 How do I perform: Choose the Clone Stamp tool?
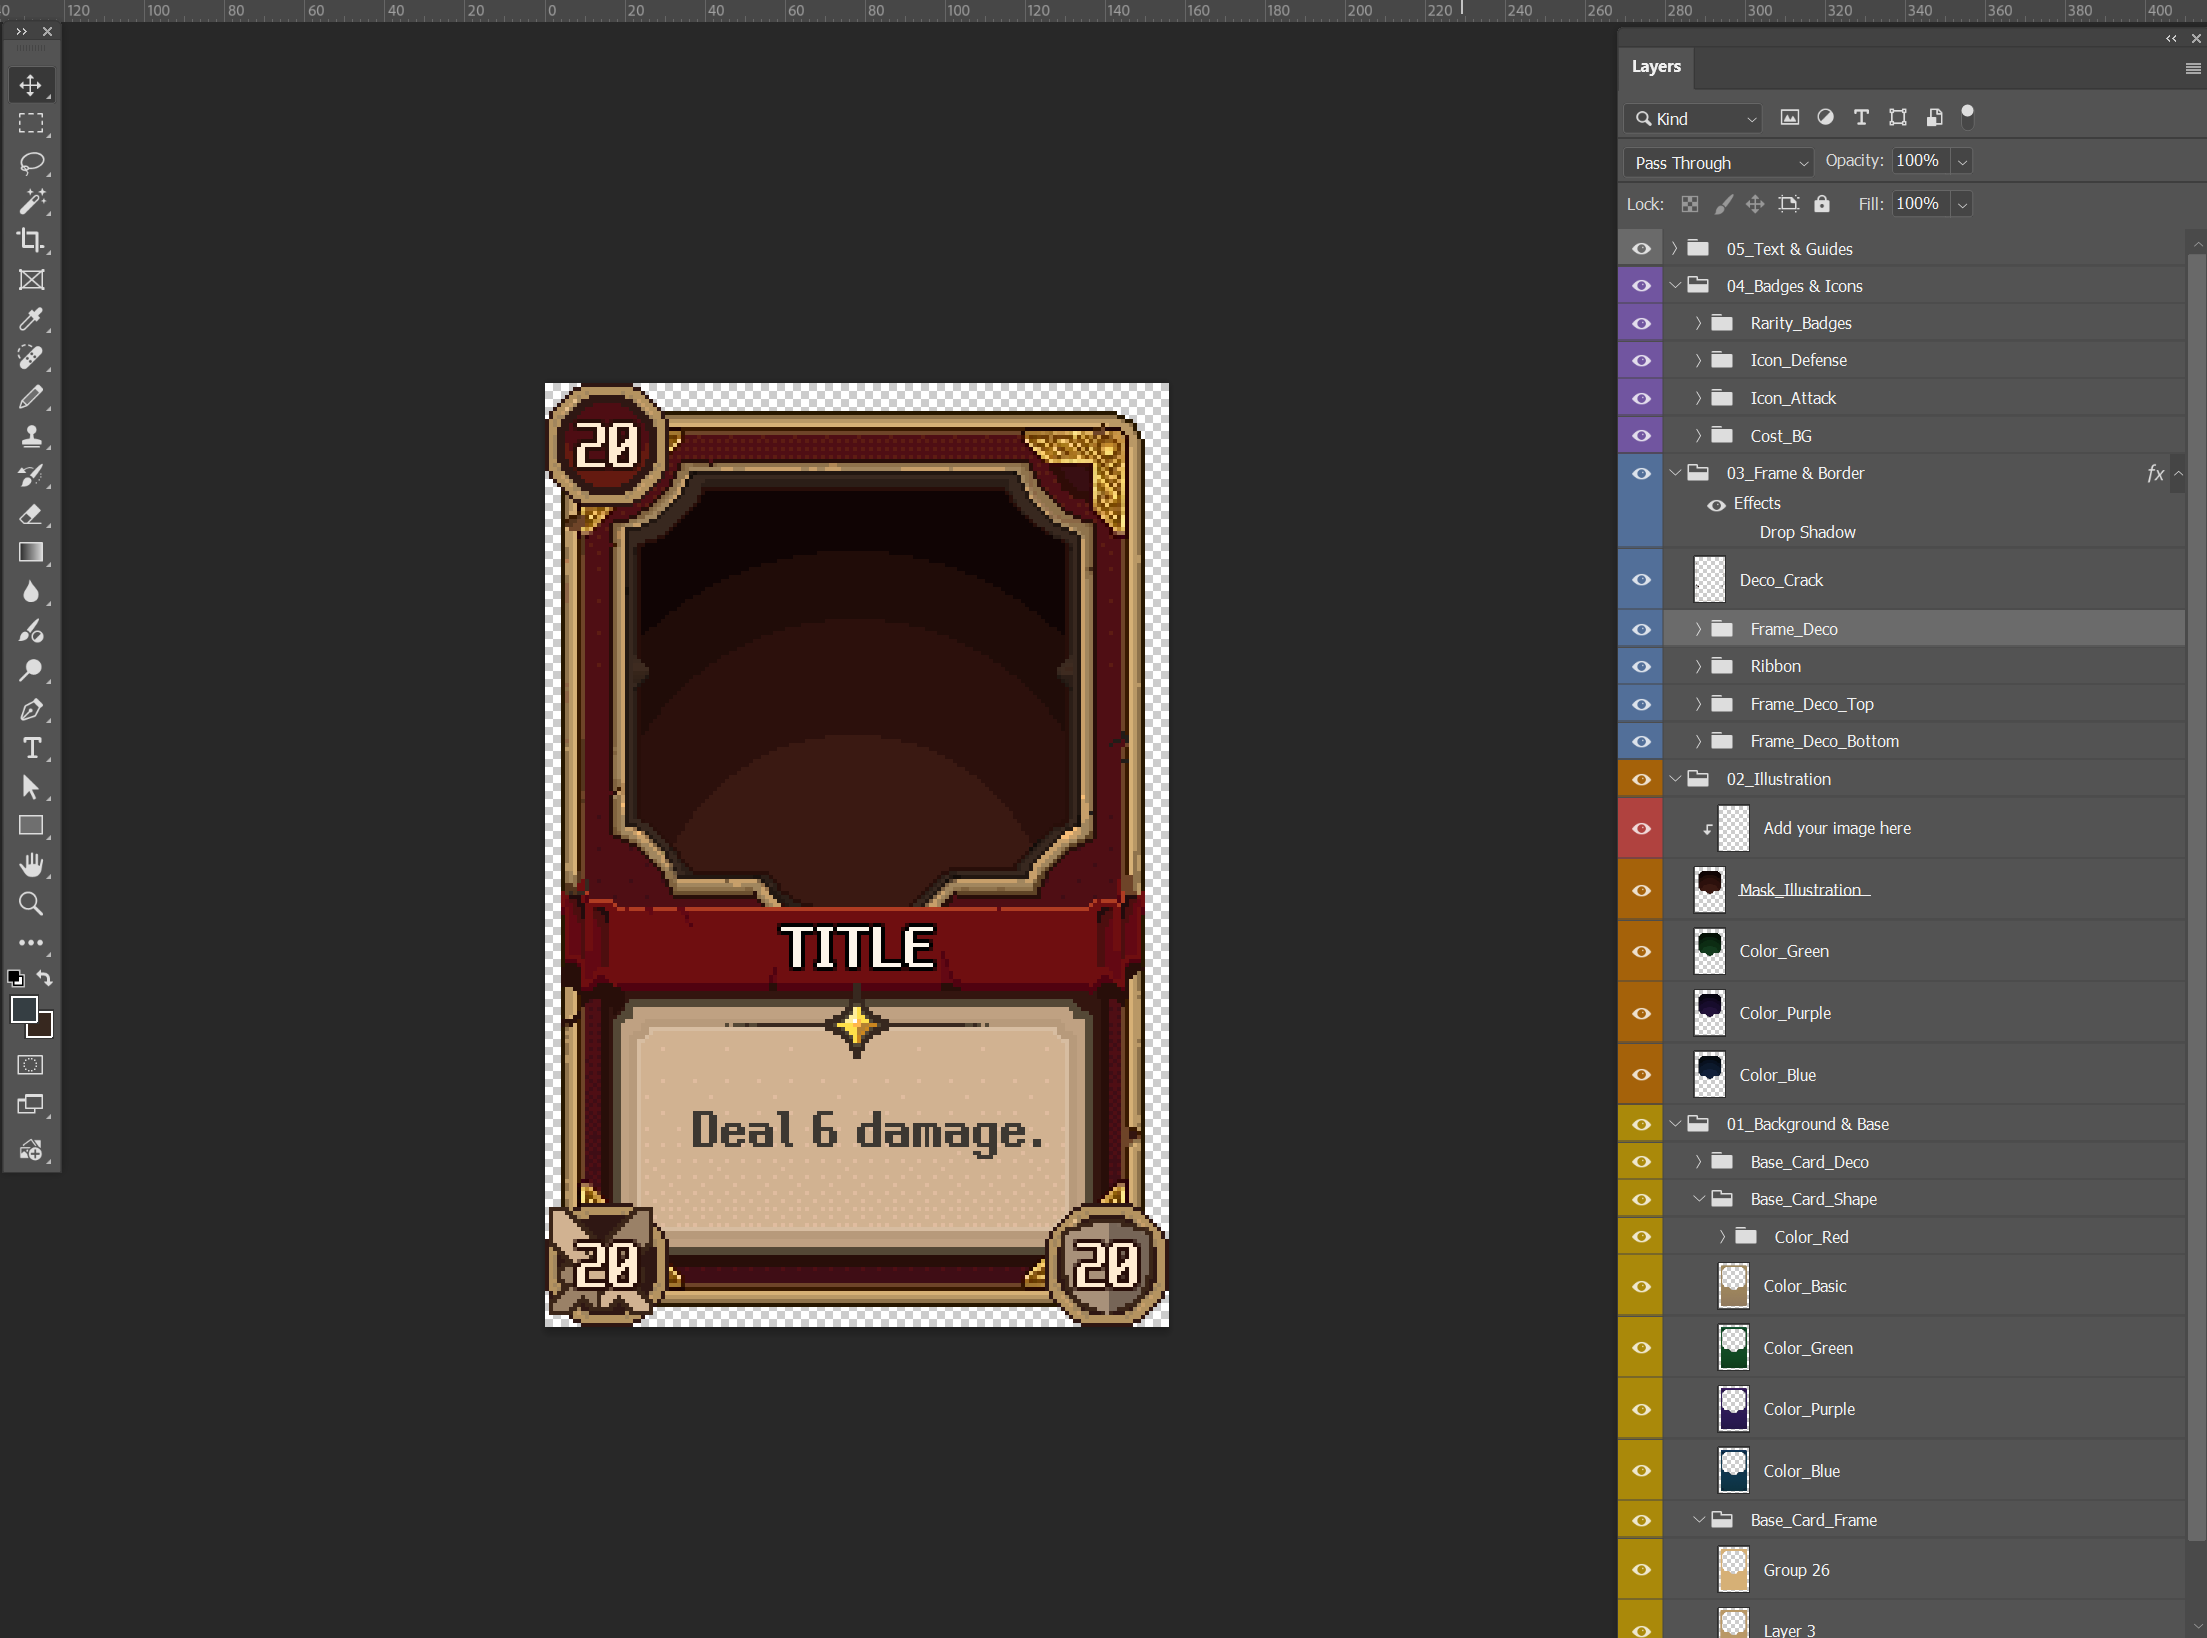(31, 436)
